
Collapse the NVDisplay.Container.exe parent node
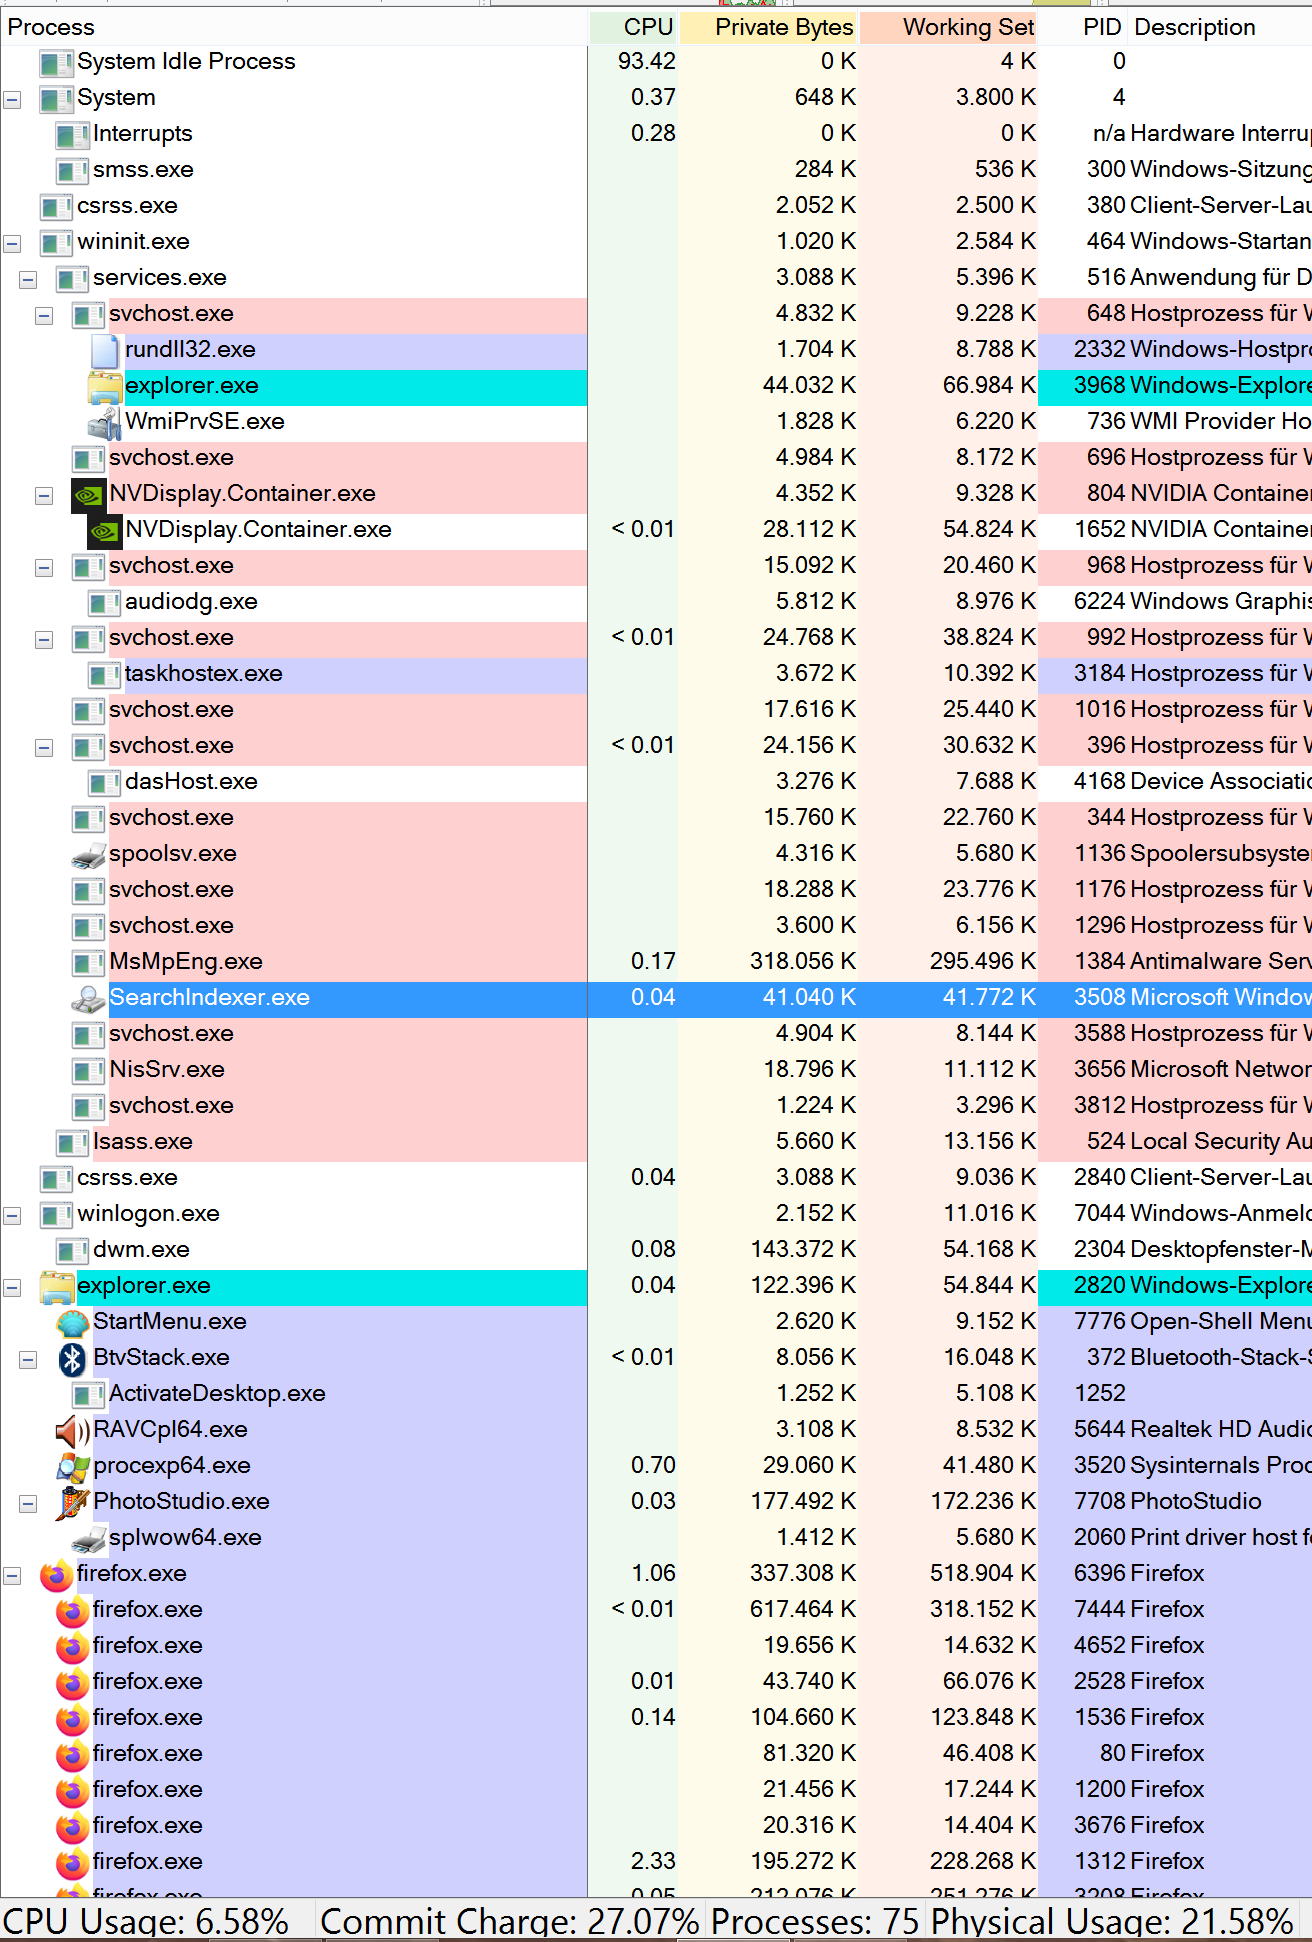(x=44, y=495)
